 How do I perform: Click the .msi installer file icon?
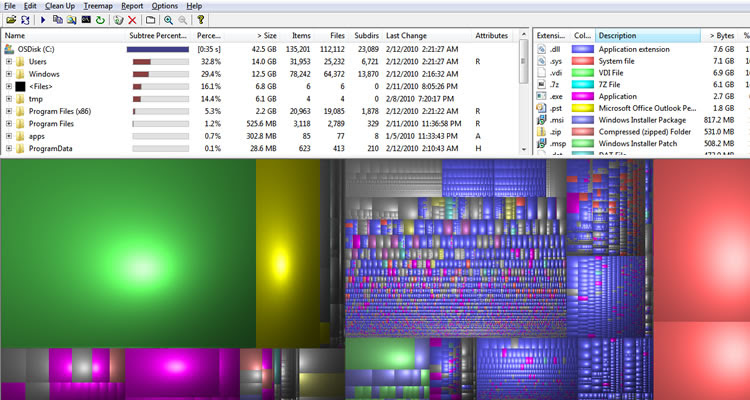click(x=541, y=120)
